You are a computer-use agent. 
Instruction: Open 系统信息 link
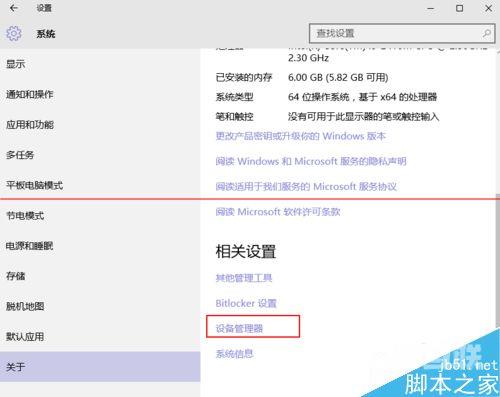click(234, 354)
